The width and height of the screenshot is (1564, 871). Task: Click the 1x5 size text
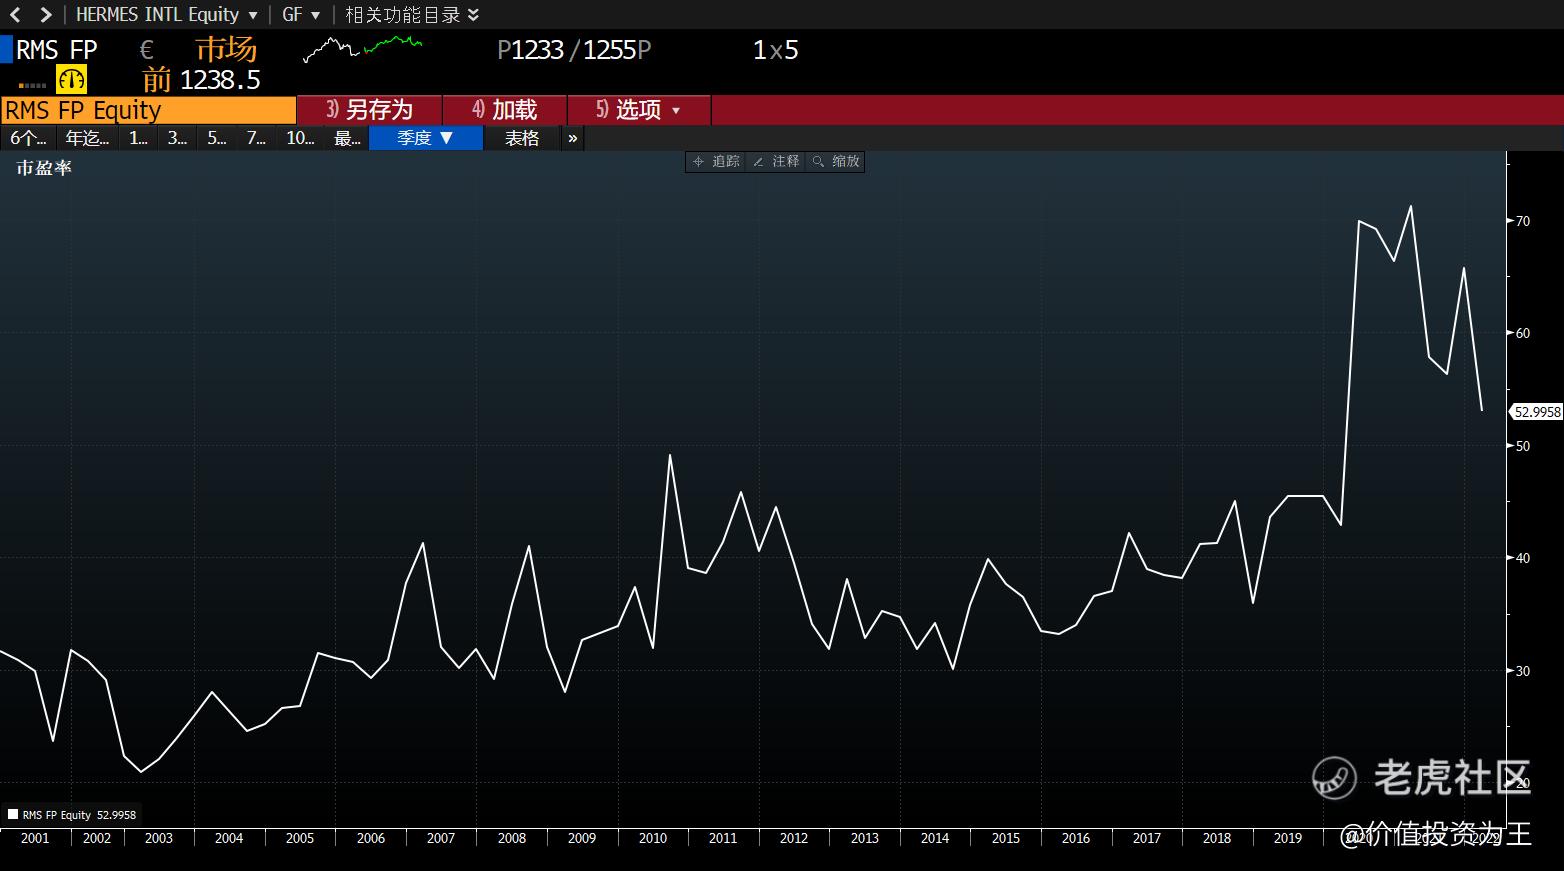click(775, 50)
